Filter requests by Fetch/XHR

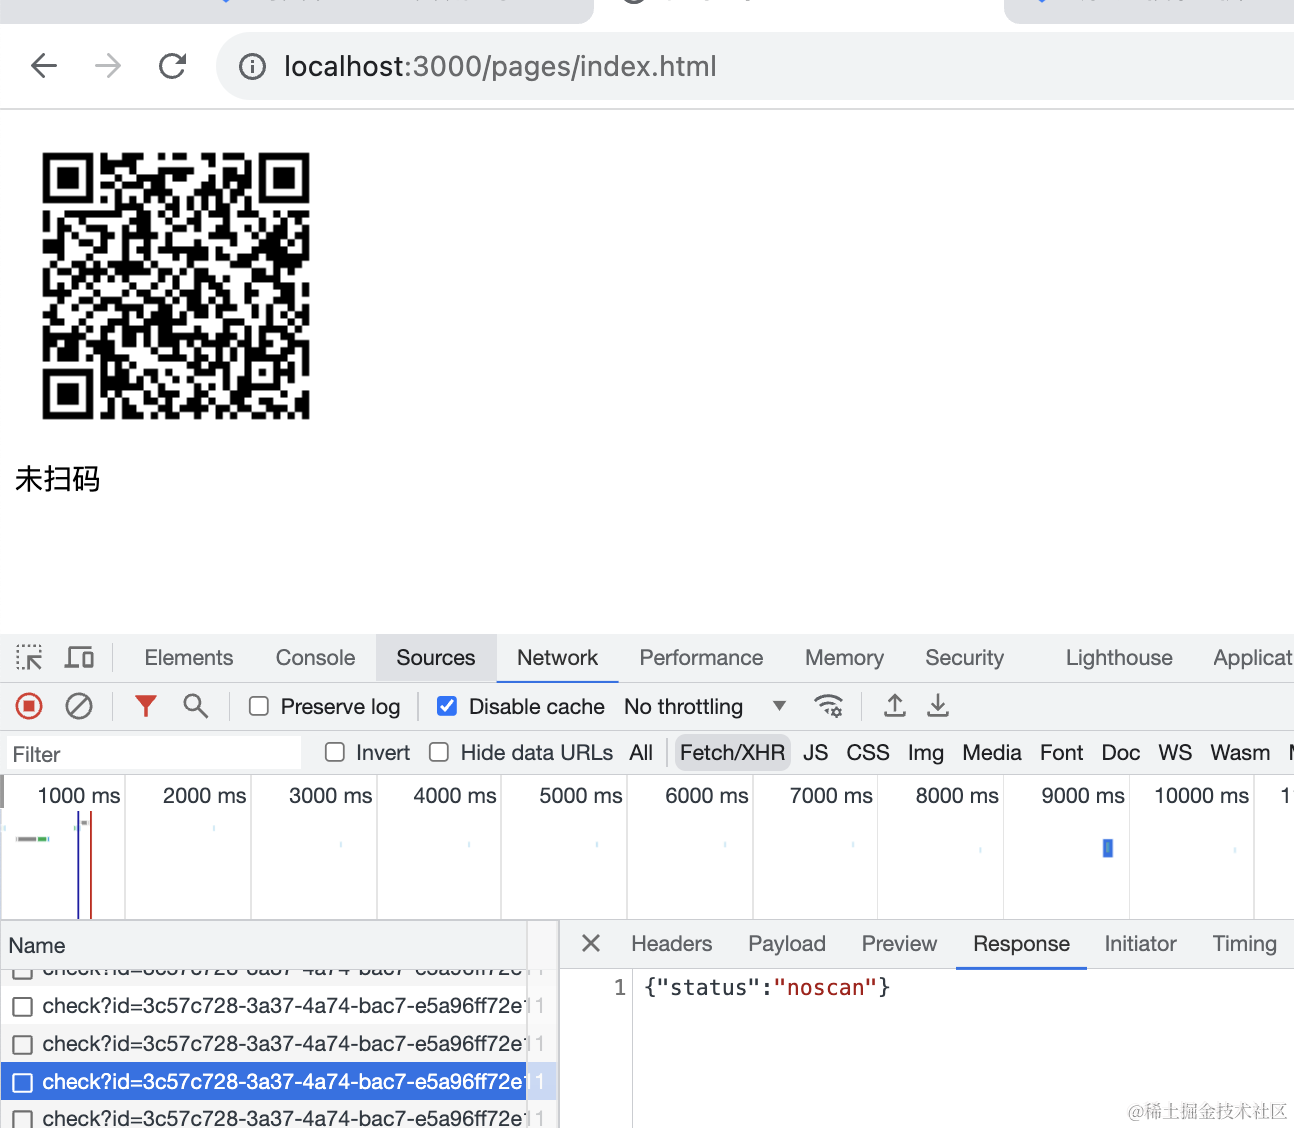pyautogui.click(x=732, y=753)
